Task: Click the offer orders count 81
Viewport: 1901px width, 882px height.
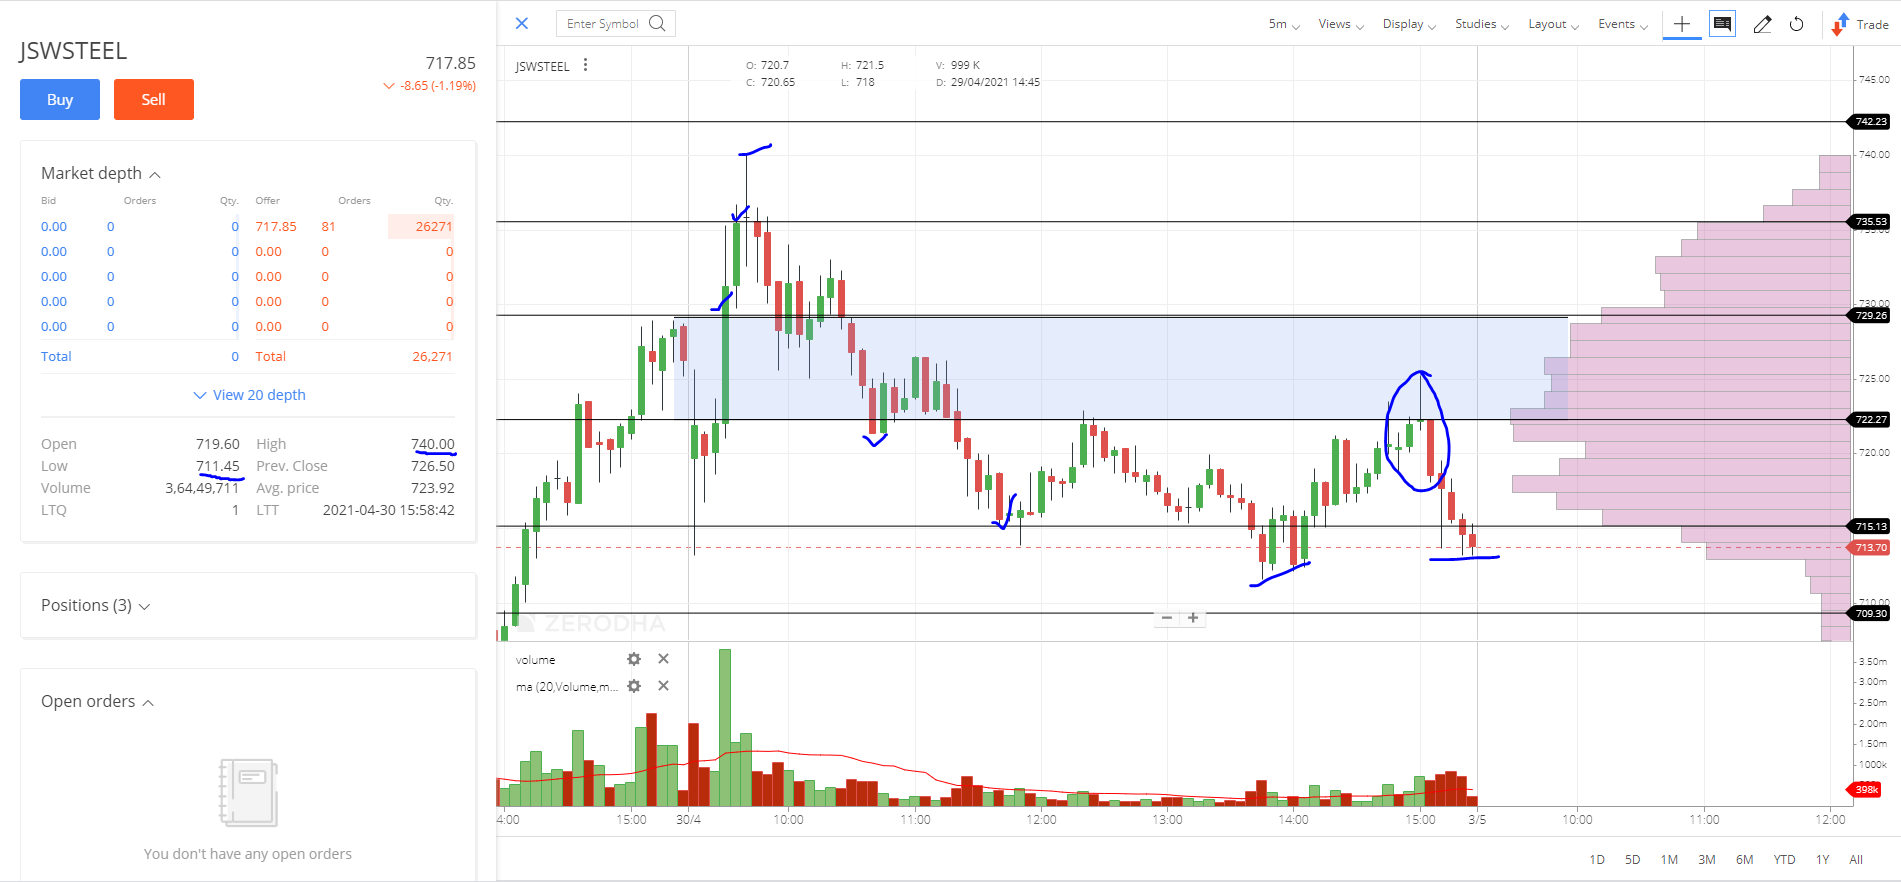Action: [x=328, y=227]
